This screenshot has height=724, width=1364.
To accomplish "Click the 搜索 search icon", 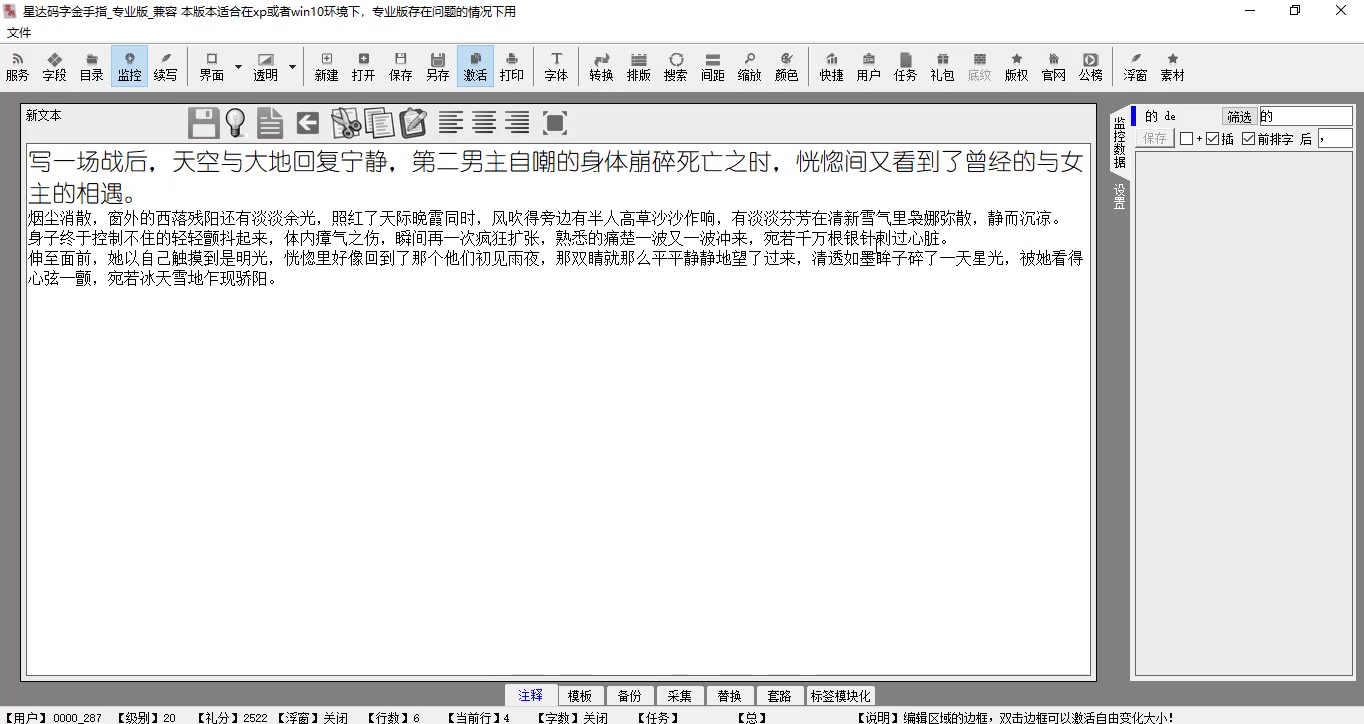I will 675,66.
